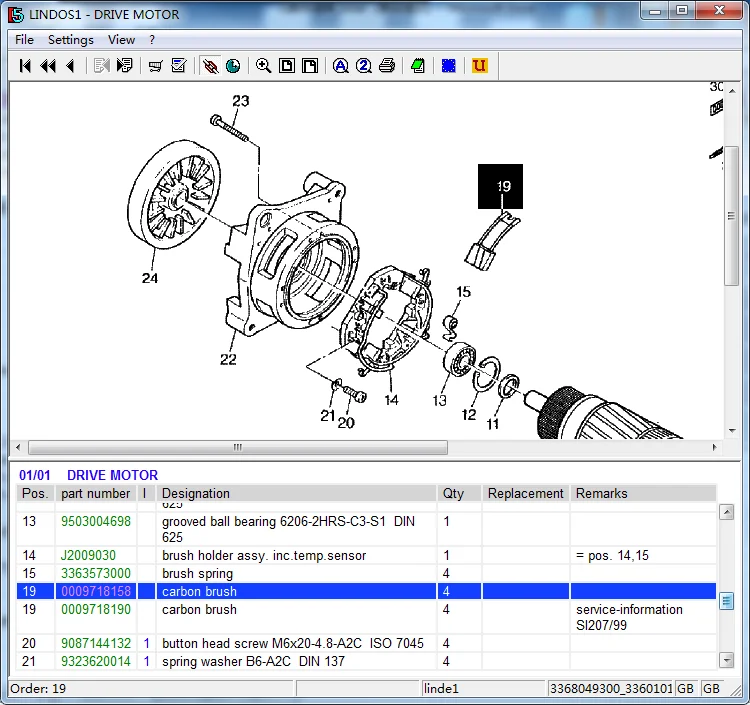Click callout 23 on the diagram
750x705 pixels.
pyautogui.click(x=241, y=101)
